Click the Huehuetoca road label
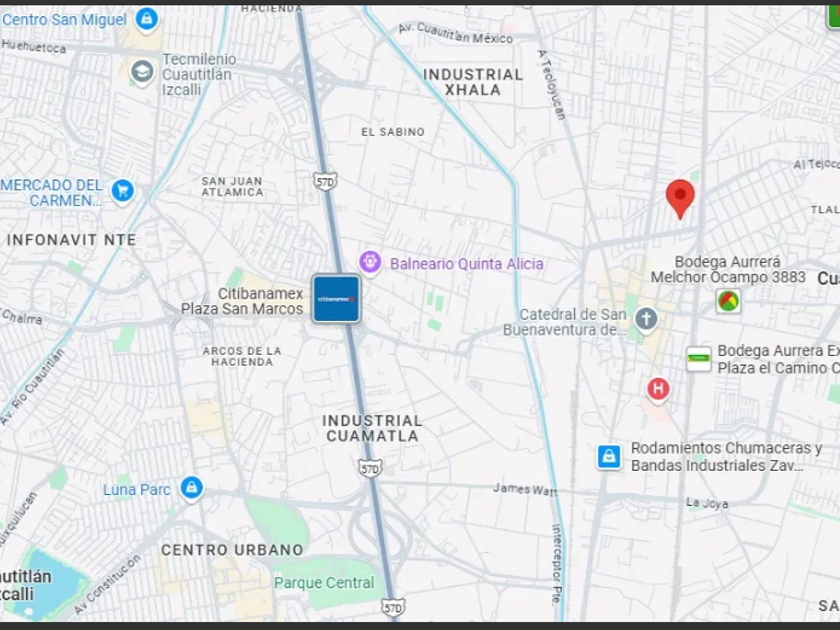840x630 pixels. tap(33, 47)
